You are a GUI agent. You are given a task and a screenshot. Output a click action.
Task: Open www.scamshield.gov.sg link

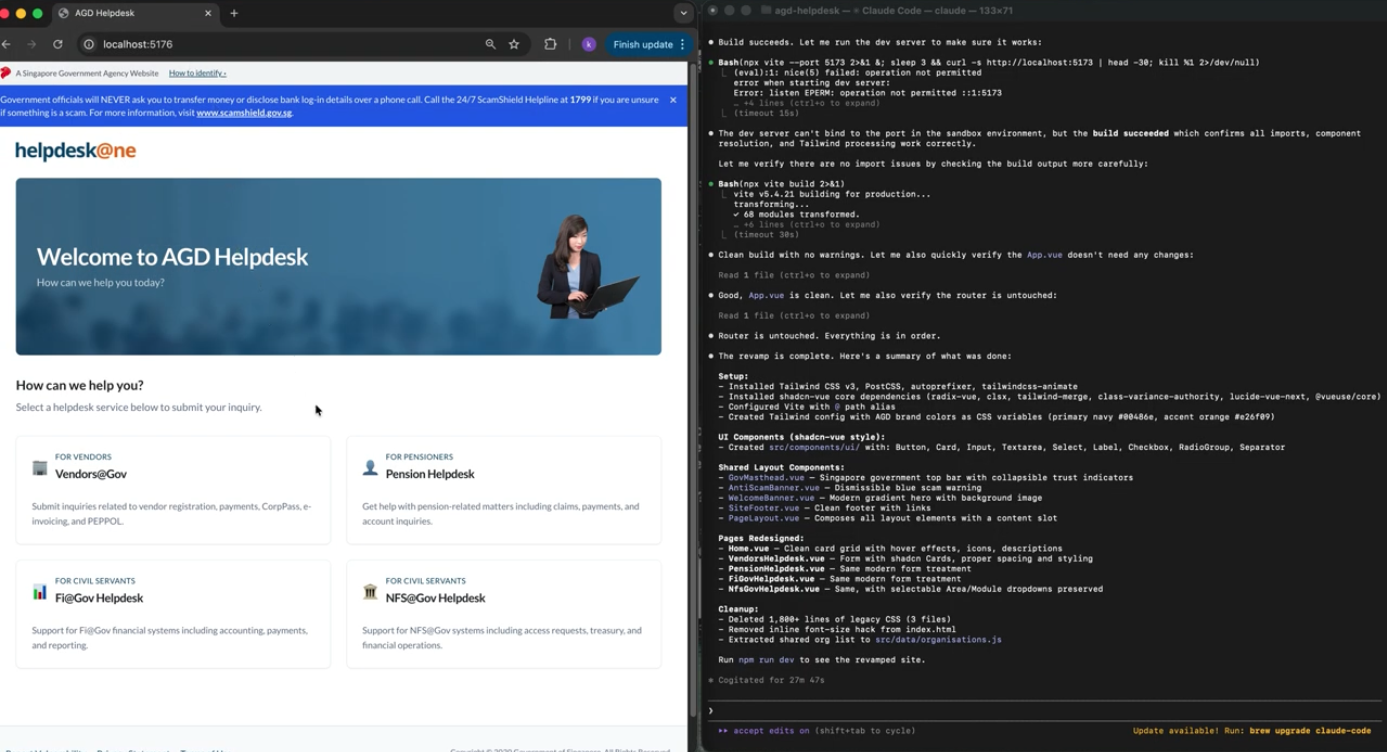pyautogui.click(x=244, y=113)
